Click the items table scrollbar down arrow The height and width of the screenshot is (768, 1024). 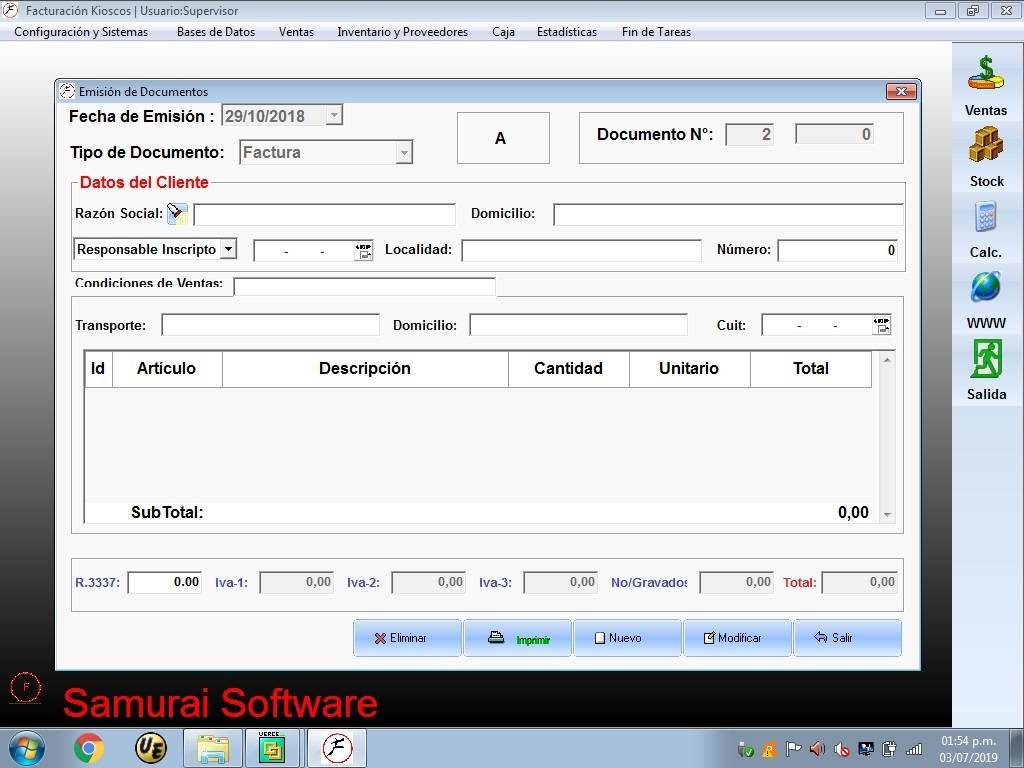[887, 515]
